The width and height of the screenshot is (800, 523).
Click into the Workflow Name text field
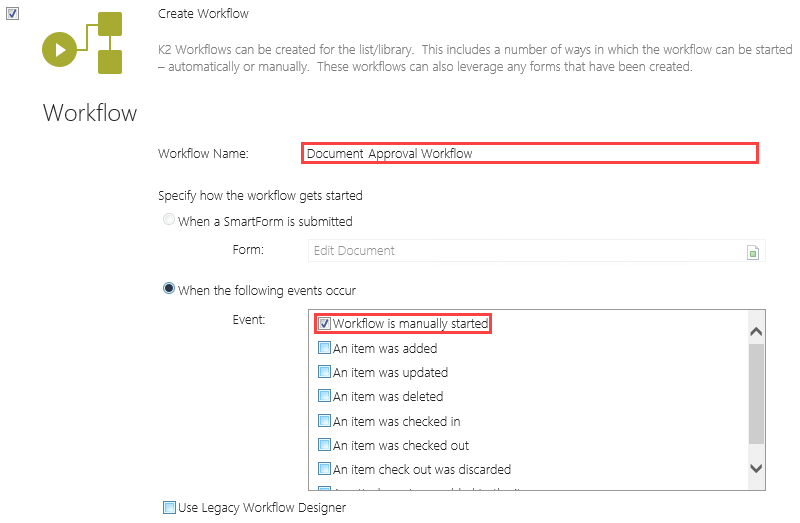click(529, 153)
